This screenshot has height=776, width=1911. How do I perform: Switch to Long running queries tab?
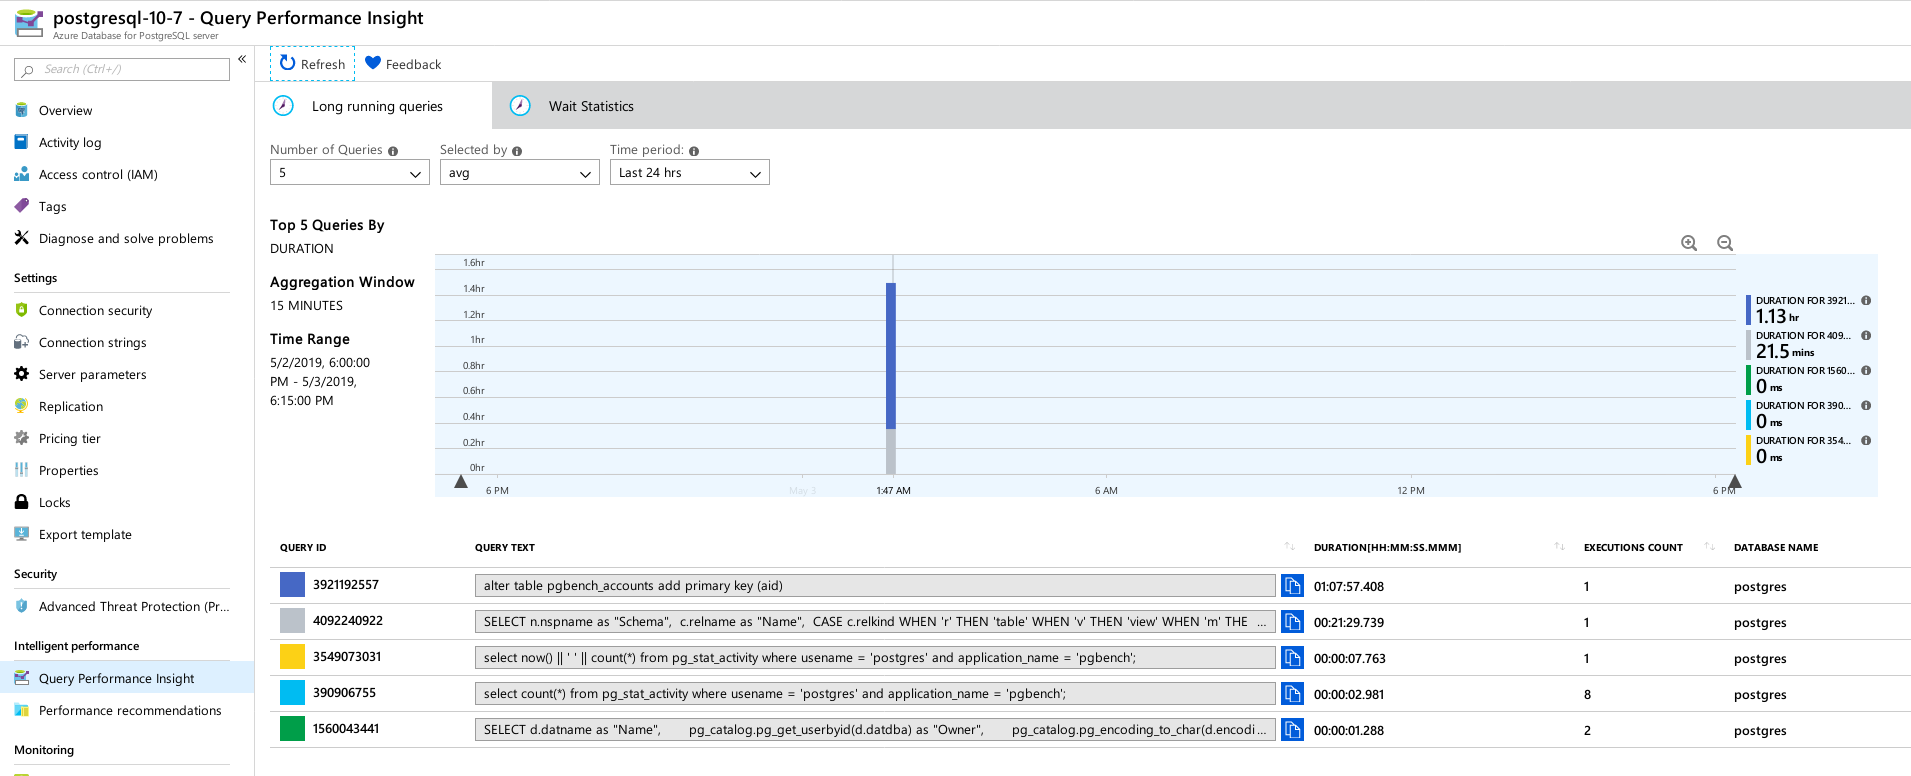(x=375, y=106)
